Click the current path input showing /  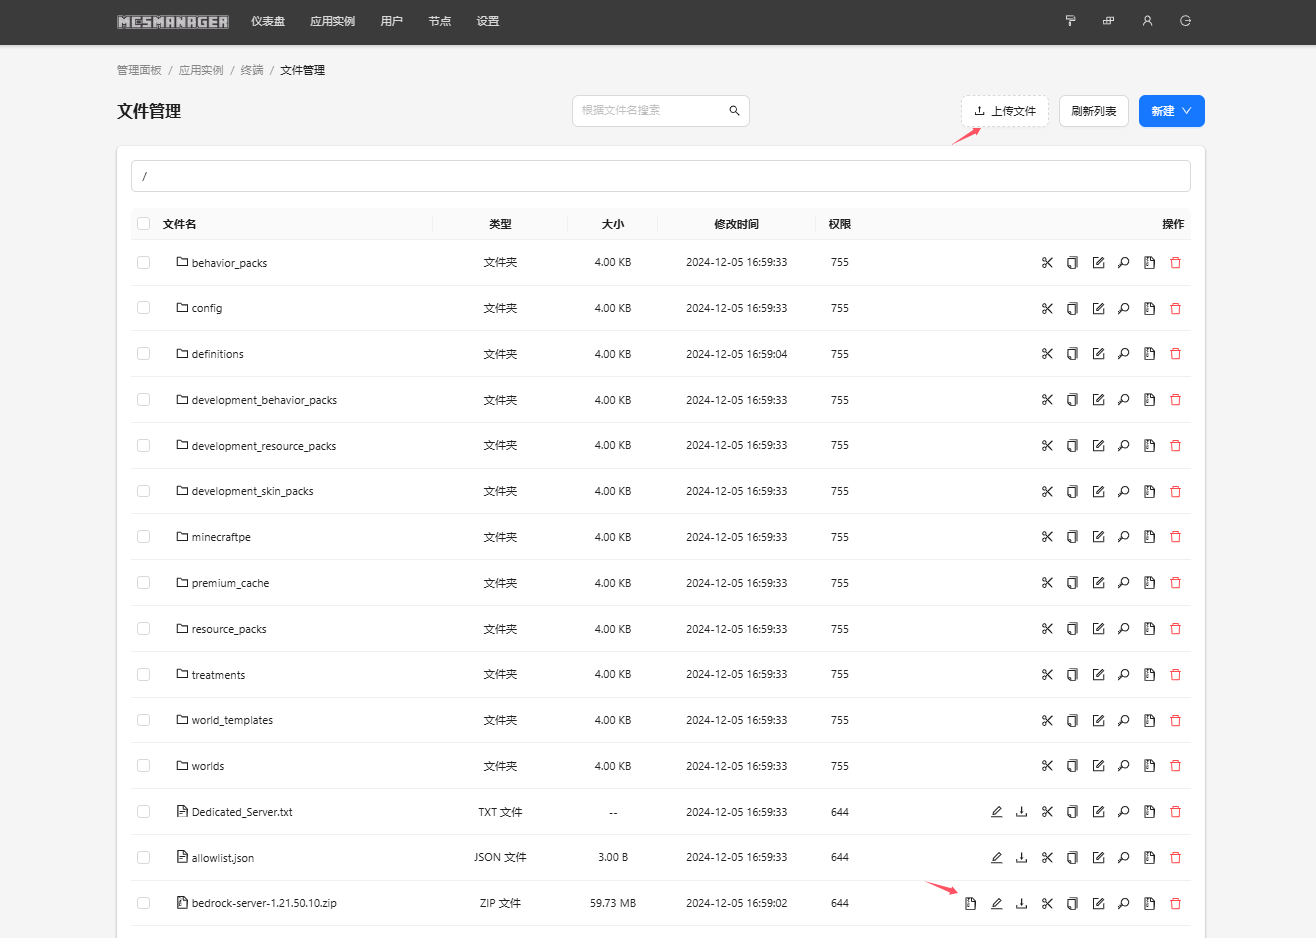point(661,176)
